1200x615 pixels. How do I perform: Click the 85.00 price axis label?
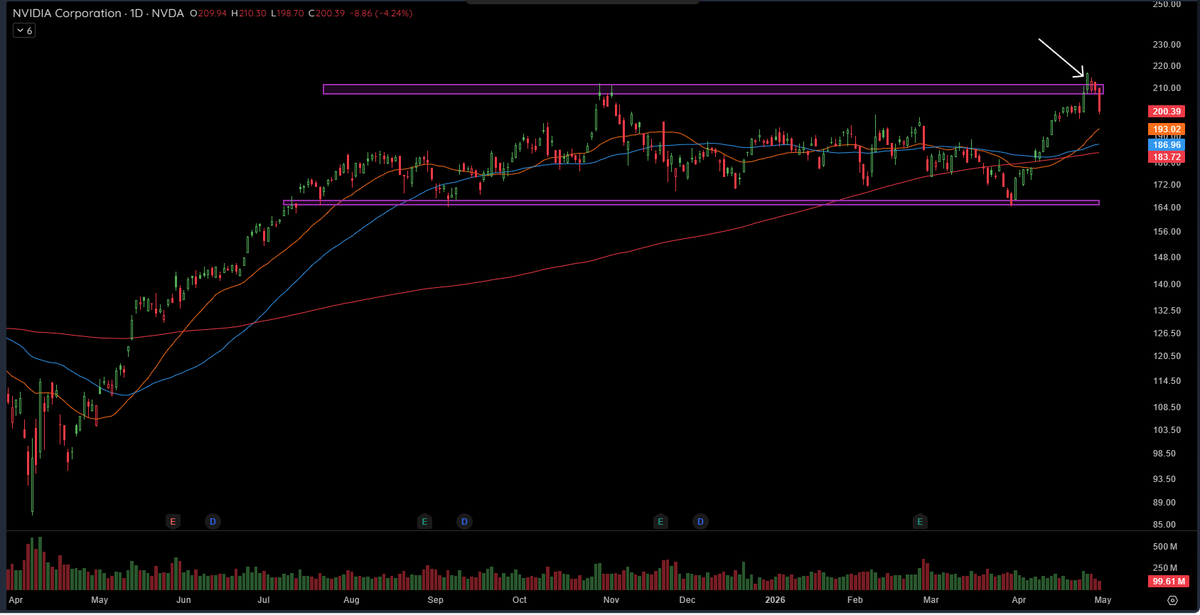1166,524
